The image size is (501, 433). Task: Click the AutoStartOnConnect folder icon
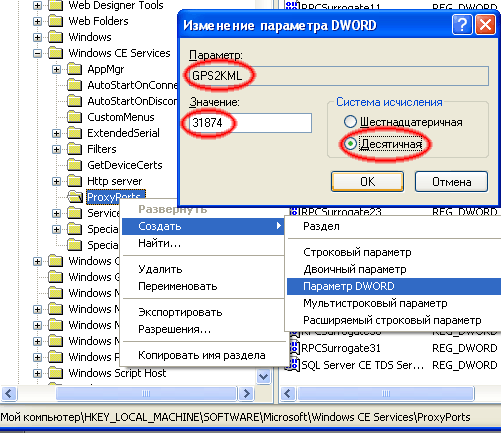point(74,85)
